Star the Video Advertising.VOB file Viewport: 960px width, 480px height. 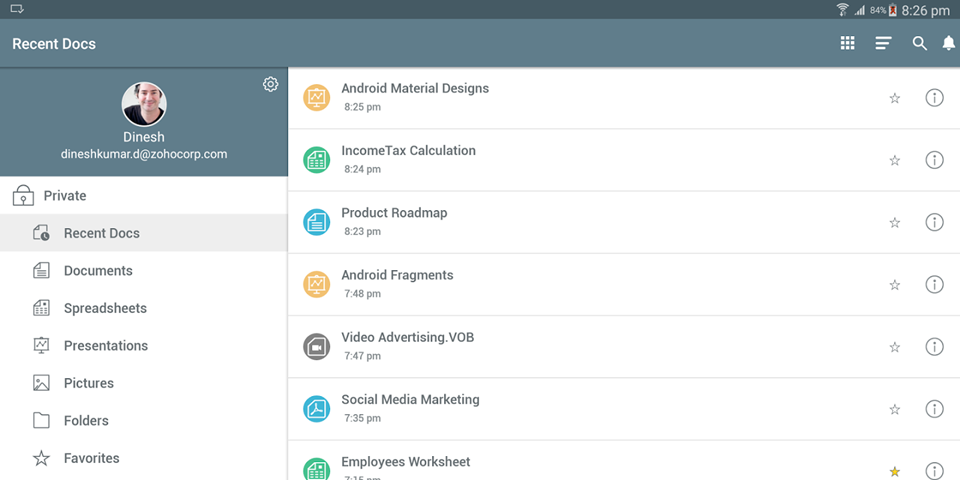click(x=894, y=347)
